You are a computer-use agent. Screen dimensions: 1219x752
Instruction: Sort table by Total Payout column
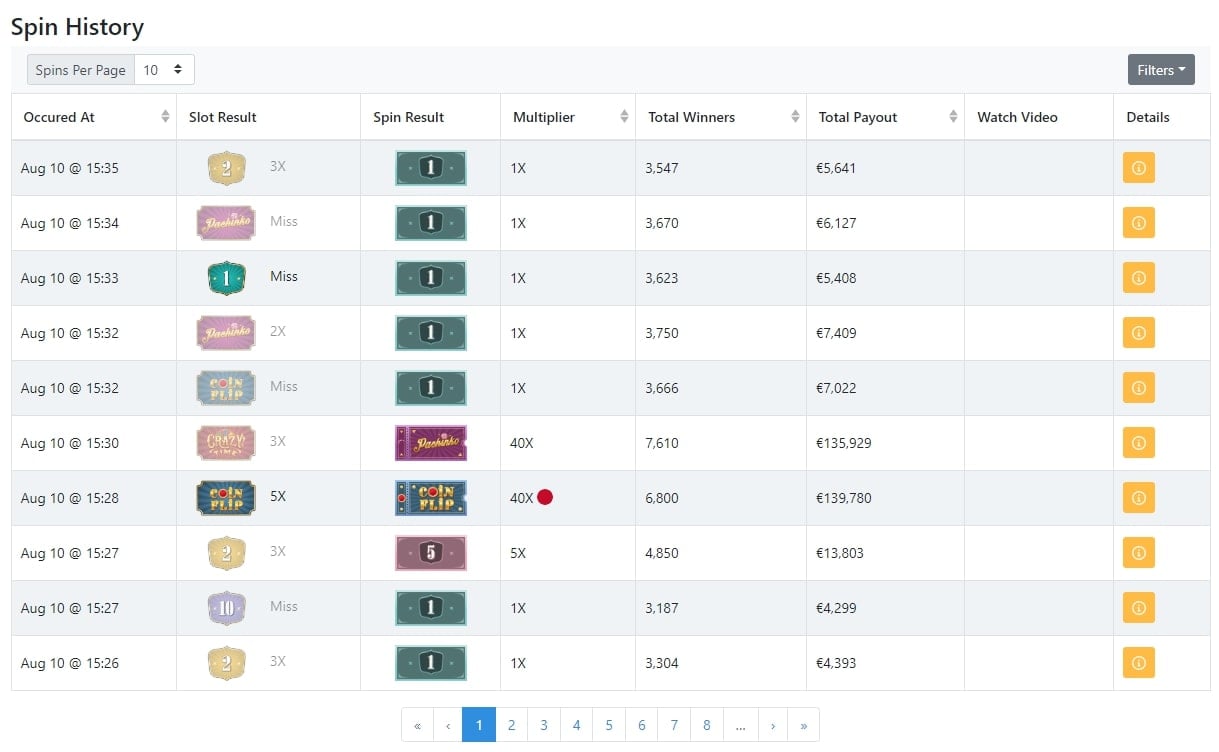953,117
